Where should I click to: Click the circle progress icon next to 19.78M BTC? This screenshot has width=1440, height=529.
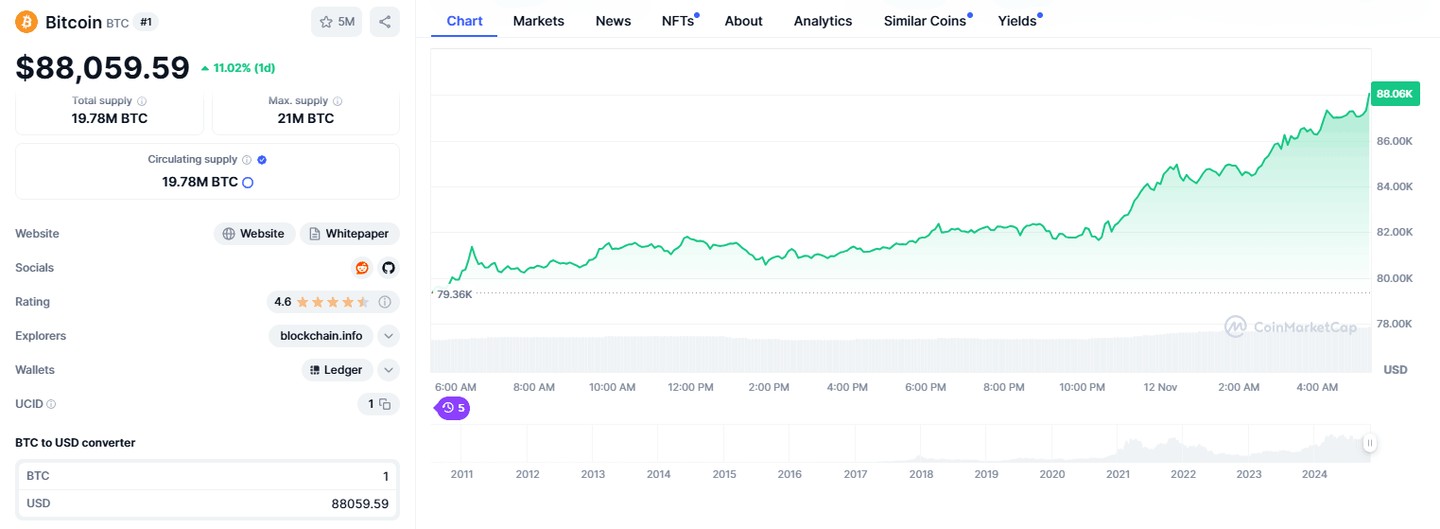248,182
